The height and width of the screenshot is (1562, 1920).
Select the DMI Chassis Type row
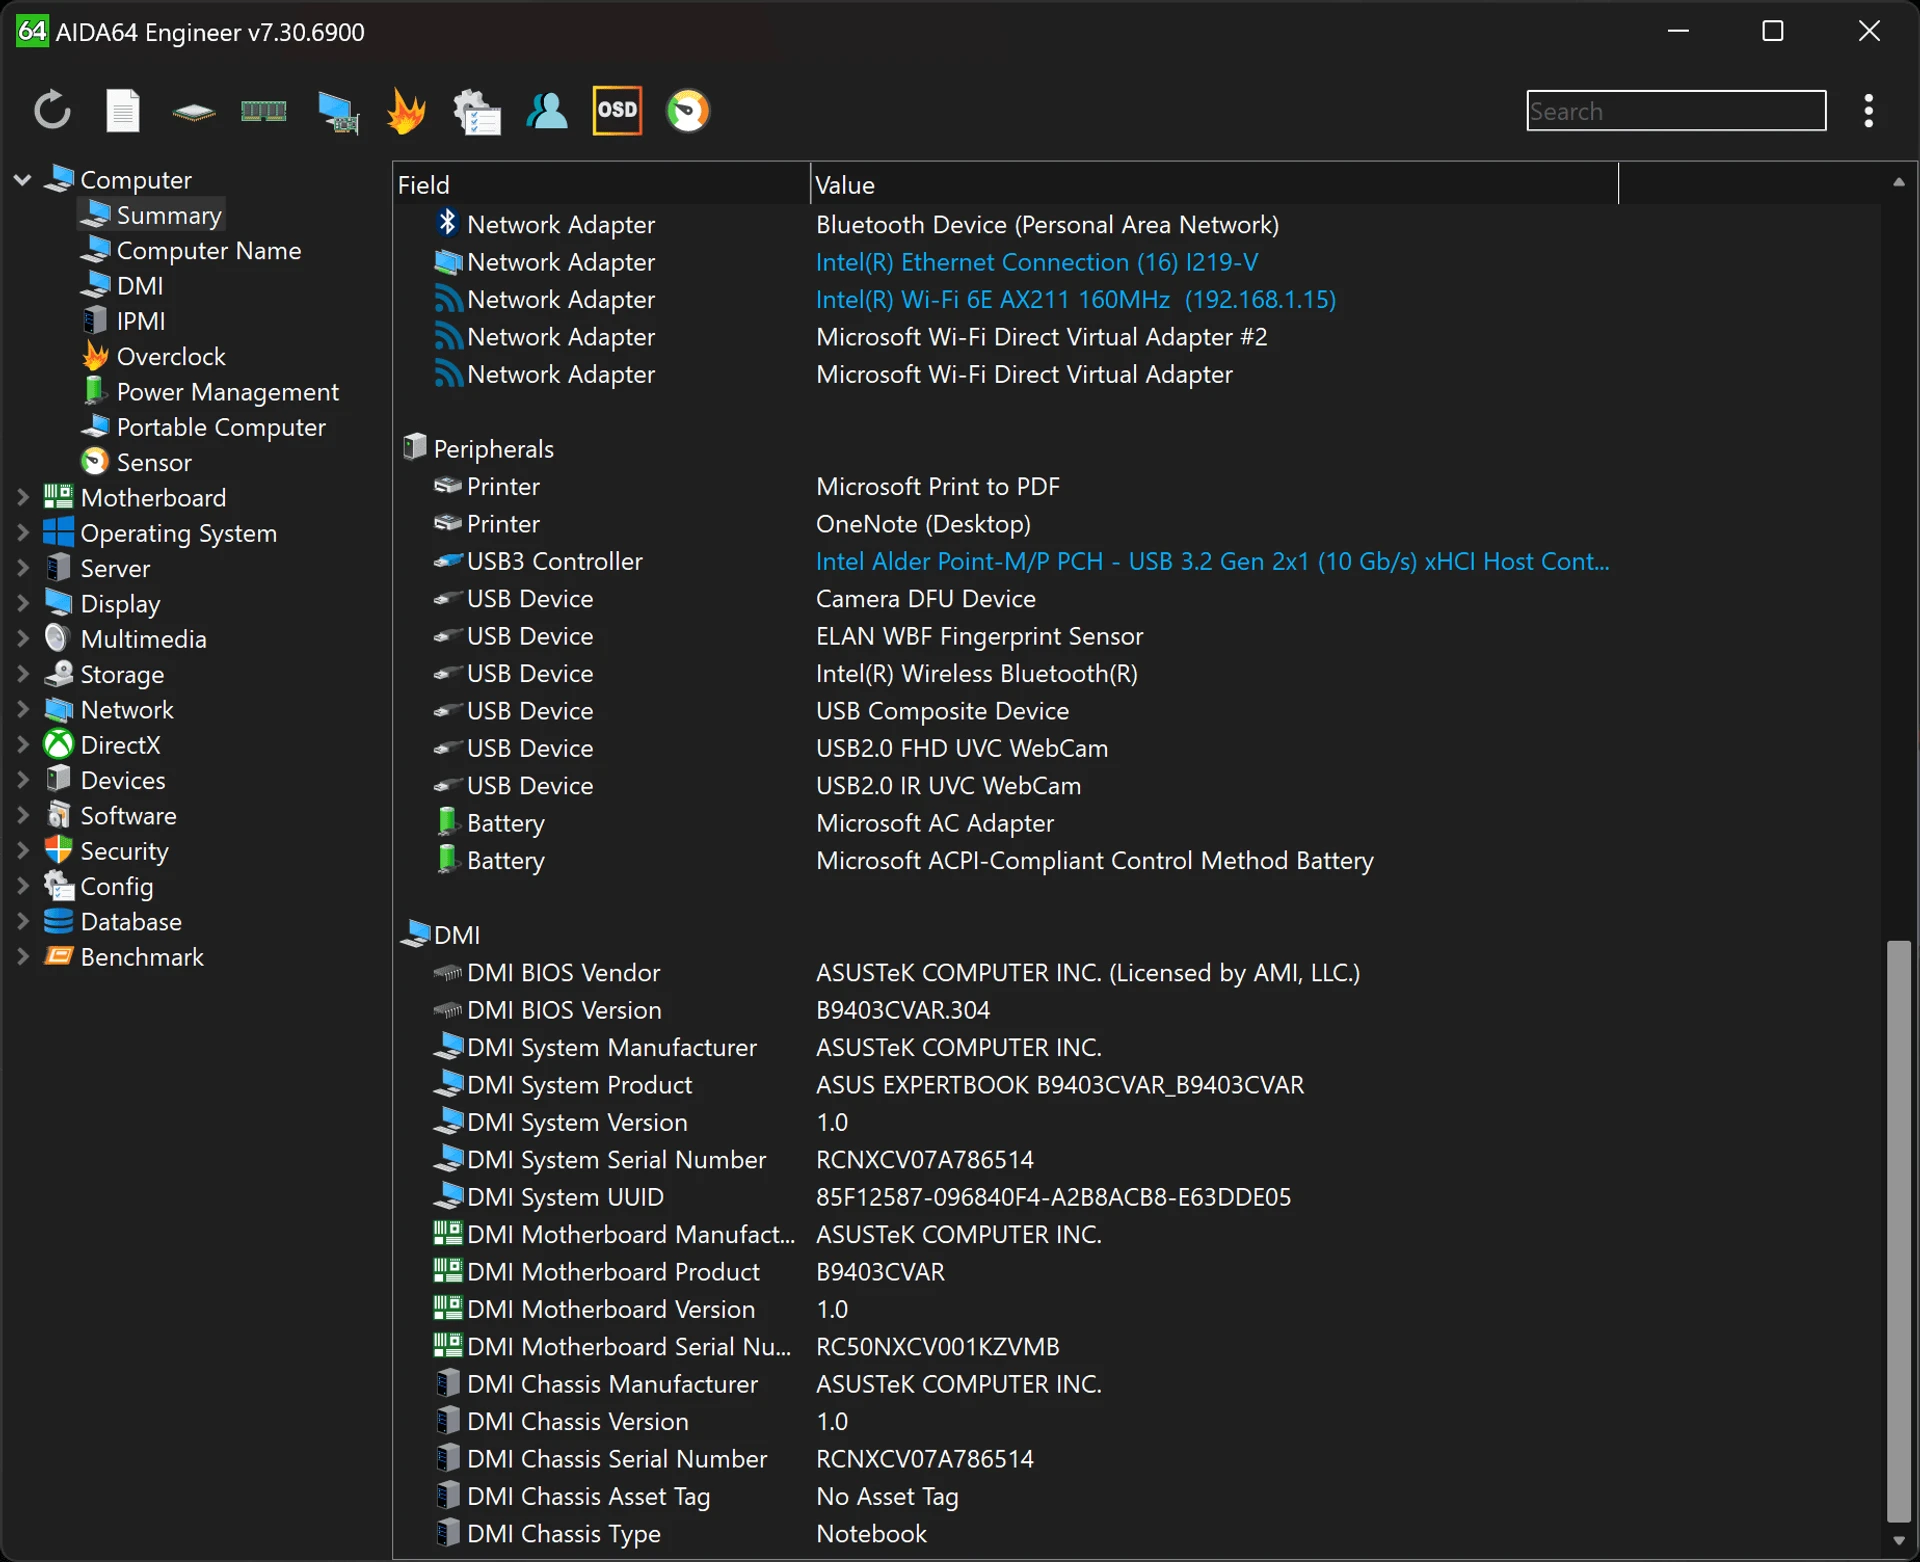coord(1137,1534)
